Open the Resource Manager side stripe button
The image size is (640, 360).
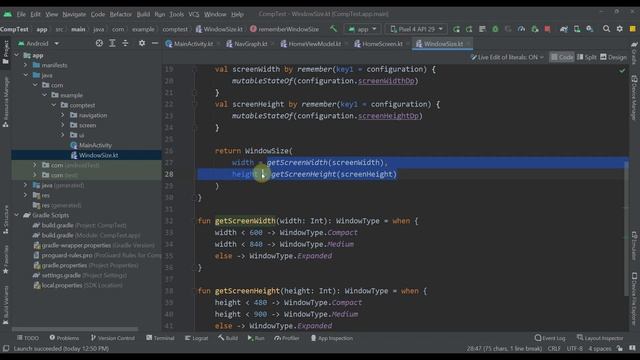pos(6,102)
